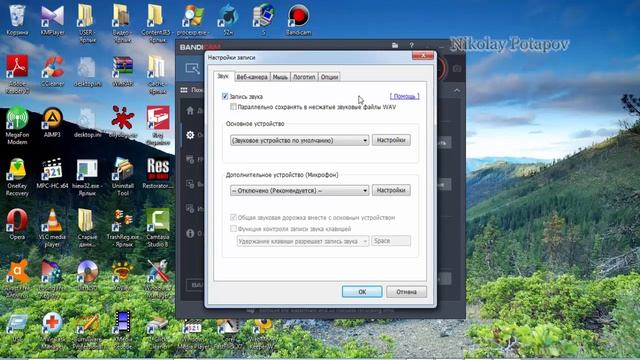
Task: Switch to the 'Звук' tab
Action: click(223, 76)
